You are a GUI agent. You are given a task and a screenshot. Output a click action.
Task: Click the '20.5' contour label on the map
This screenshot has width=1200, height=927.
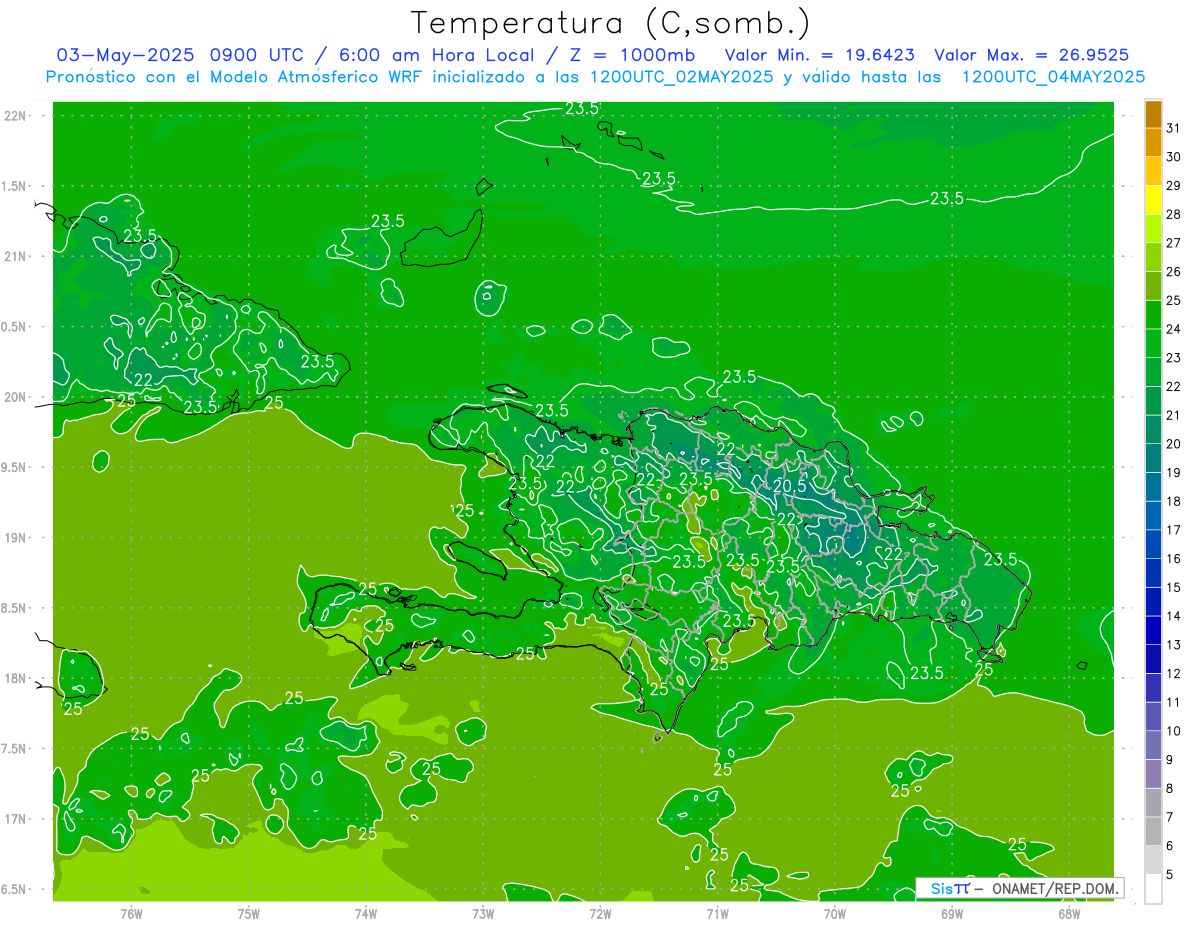(x=789, y=485)
